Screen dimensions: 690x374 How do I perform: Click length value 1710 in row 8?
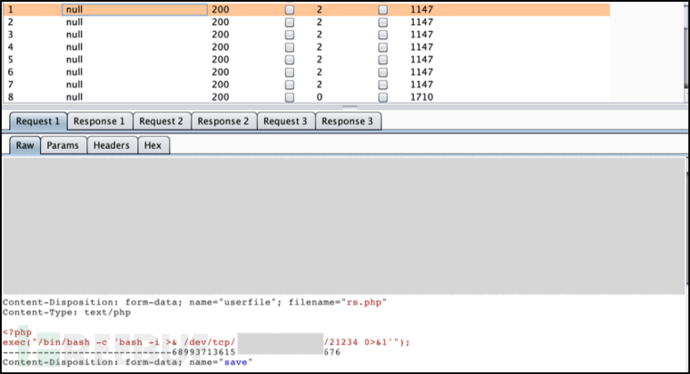422,97
